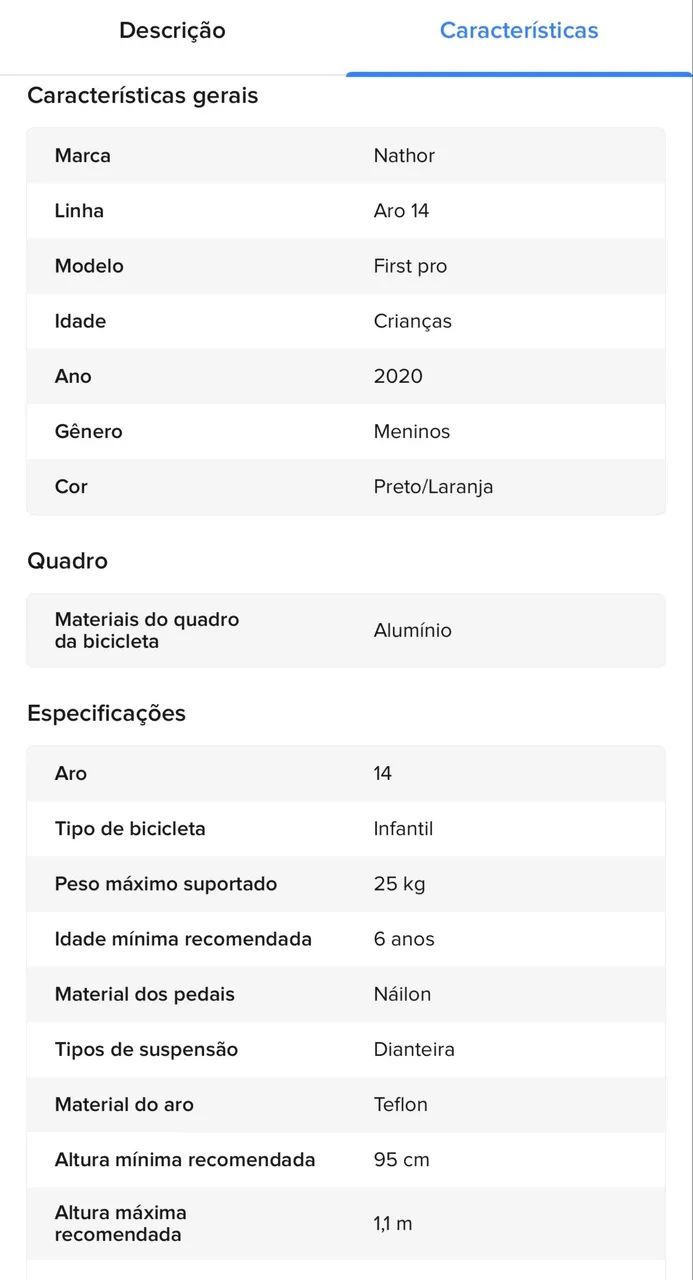Image resolution: width=693 pixels, height=1280 pixels.
Task: Tap the Tipo de bicicleta Infantil row
Action: click(346, 829)
